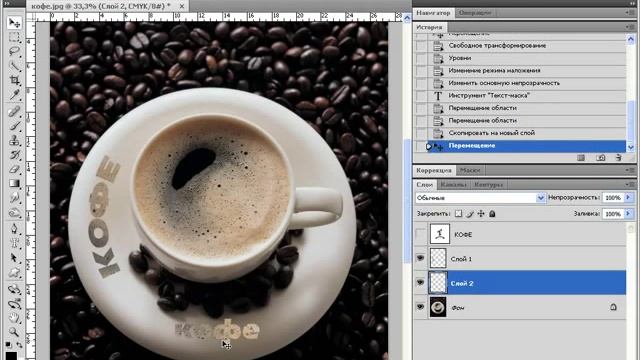The image size is (640, 360).
Task: Select the КОФЕ text layer thumbnail
Action: (440, 234)
